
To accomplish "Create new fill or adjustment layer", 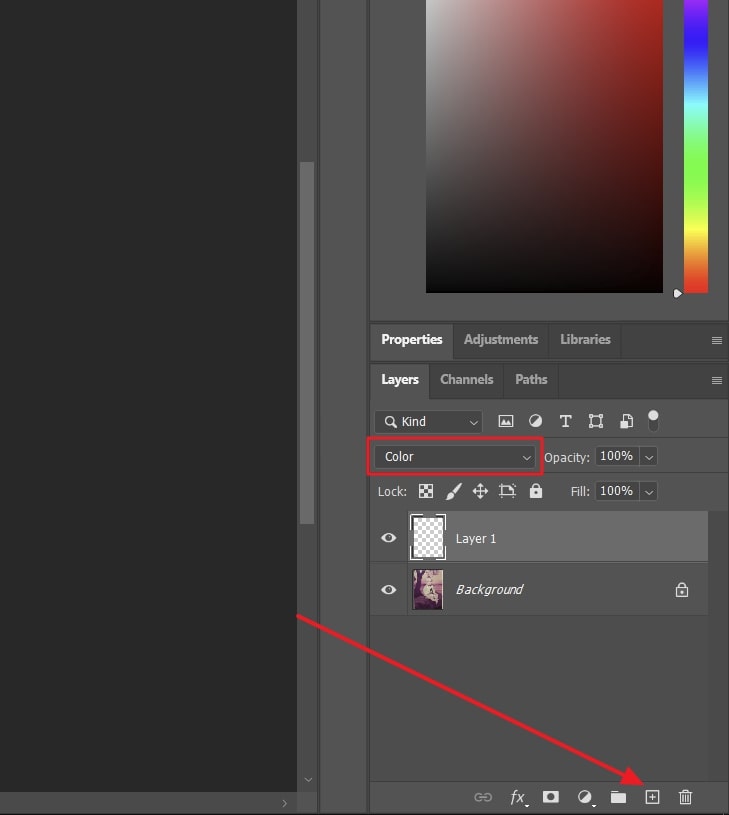I will [585, 797].
